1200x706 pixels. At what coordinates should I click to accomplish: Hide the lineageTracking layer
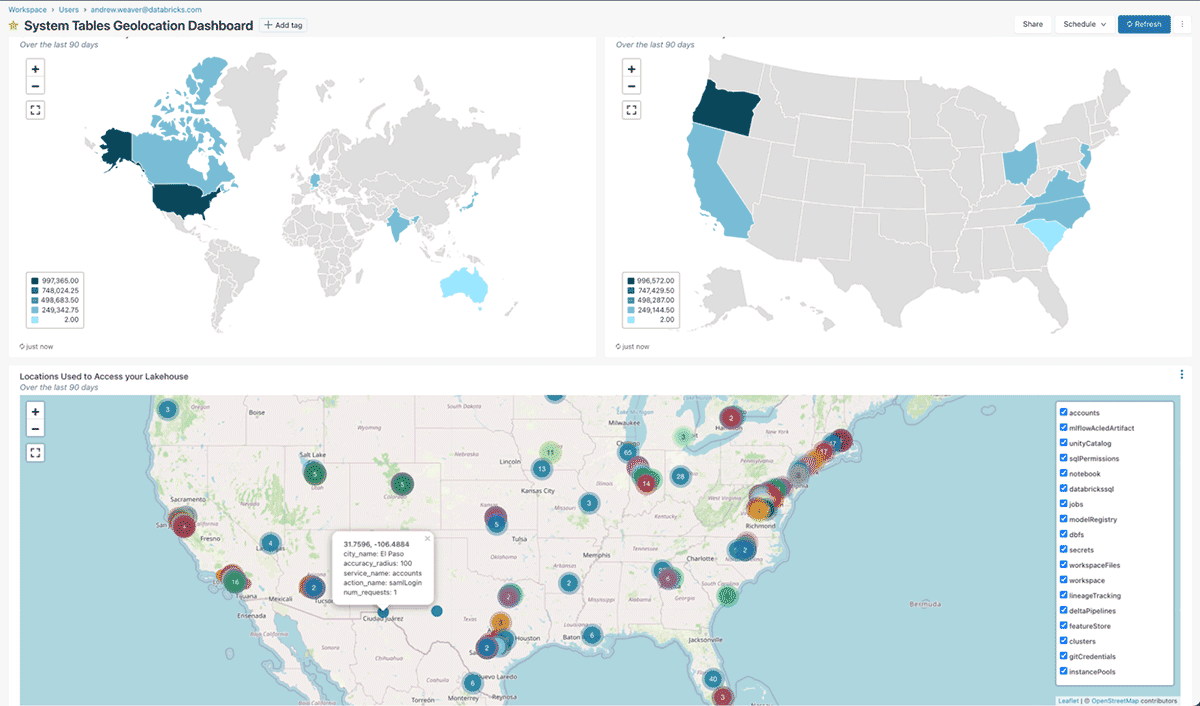click(x=1064, y=595)
